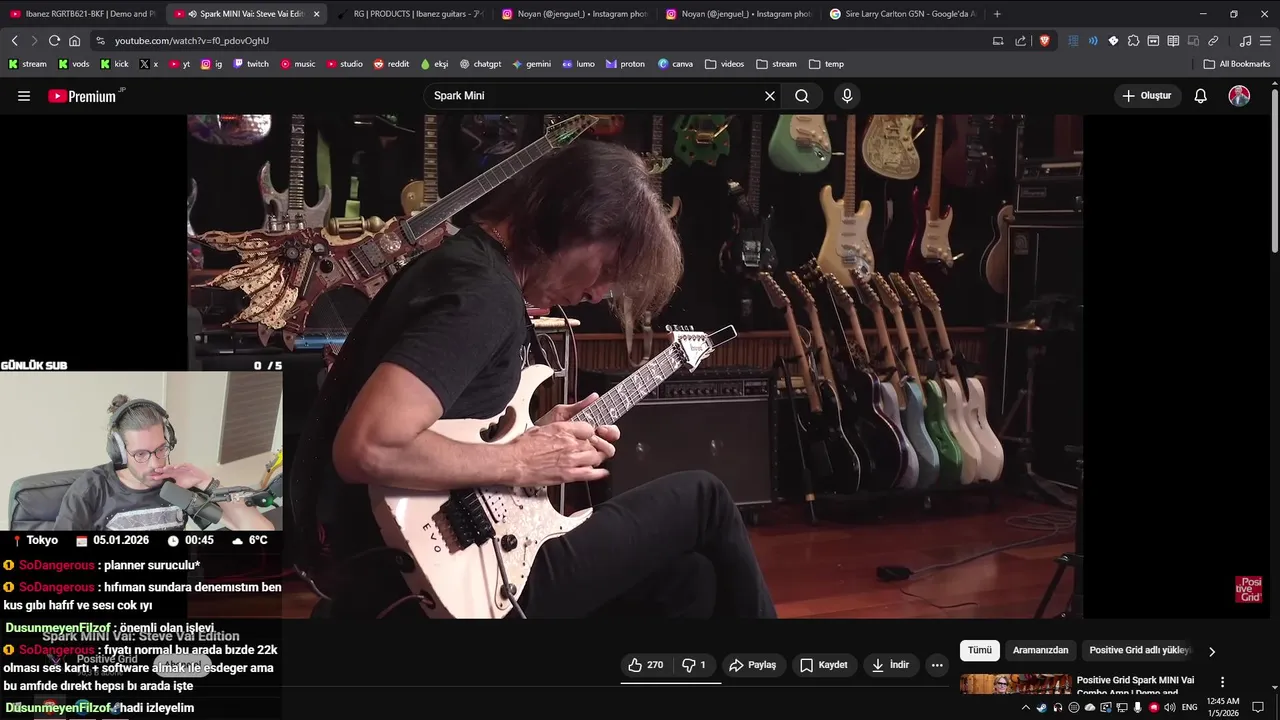1280x720 pixels.
Task: Open the Brave main hamburger menu
Action: coord(1265,41)
